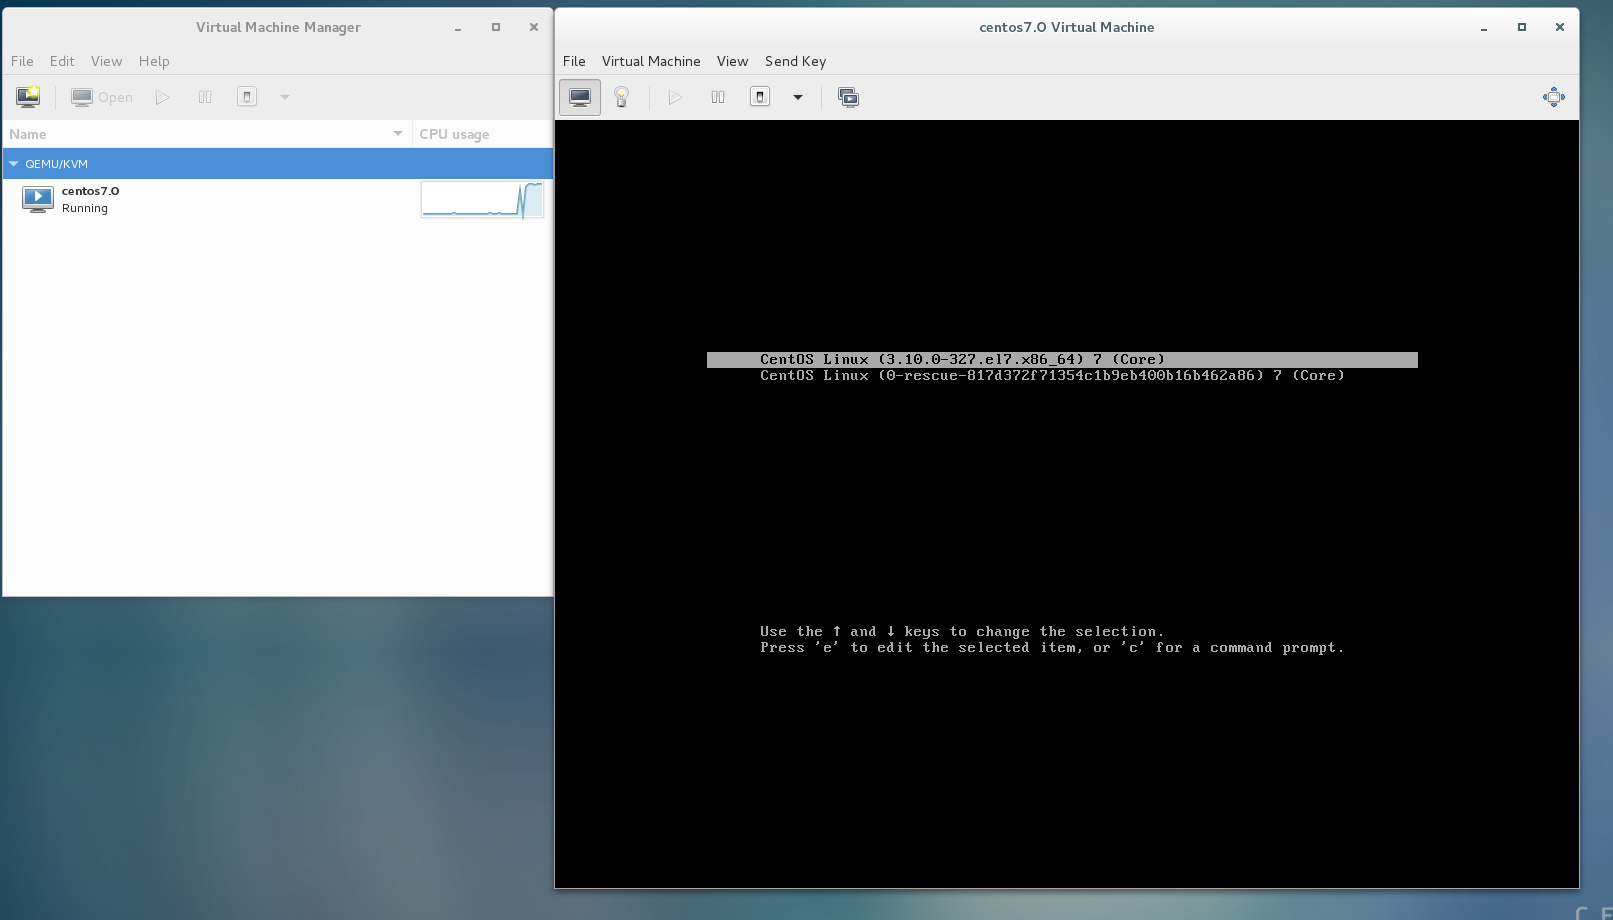This screenshot has height=920, width=1613.
Task: Select CentOS Linux rescue boot entry
Action: 1052,376
